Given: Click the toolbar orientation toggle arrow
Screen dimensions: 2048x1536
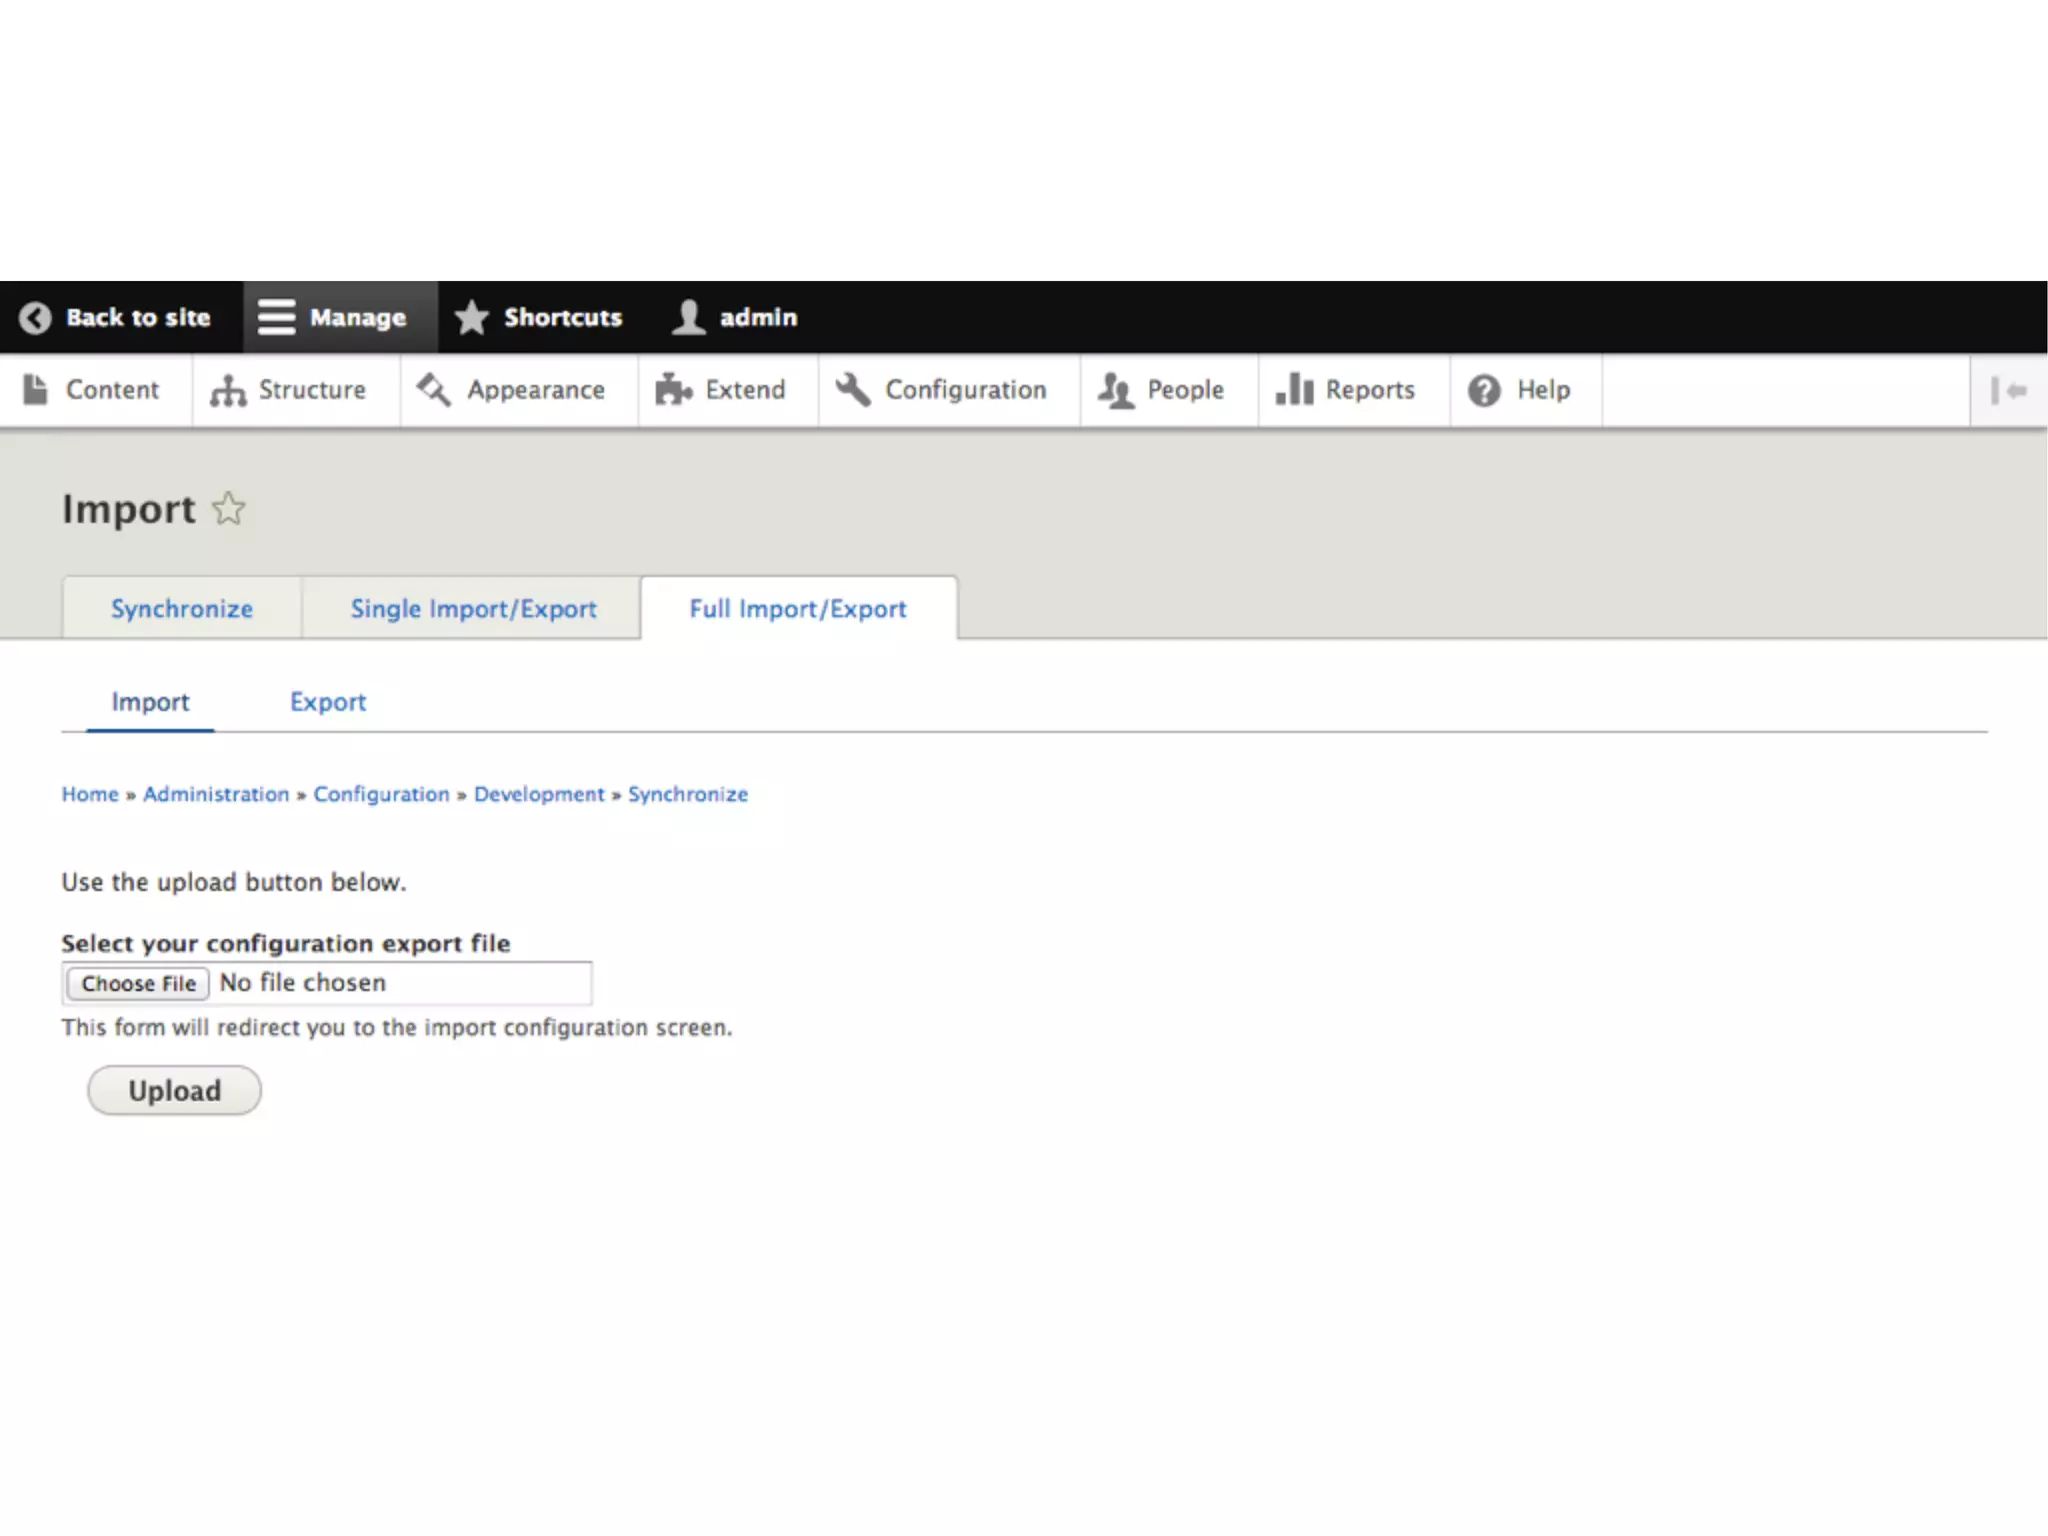Looking at the screenshot, I should (2008, 390).
